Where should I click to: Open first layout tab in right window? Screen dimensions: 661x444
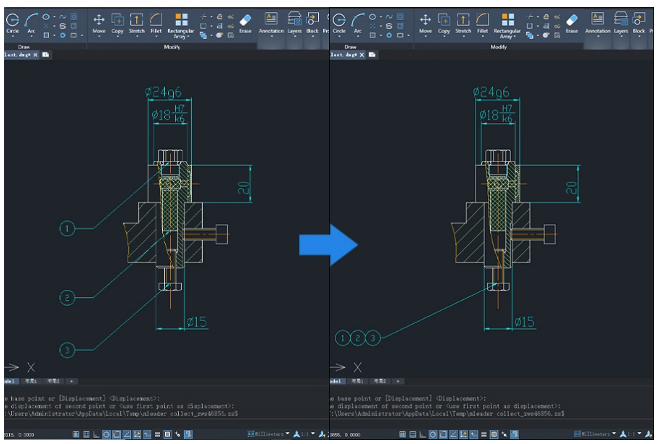click(x=357, y=381)
